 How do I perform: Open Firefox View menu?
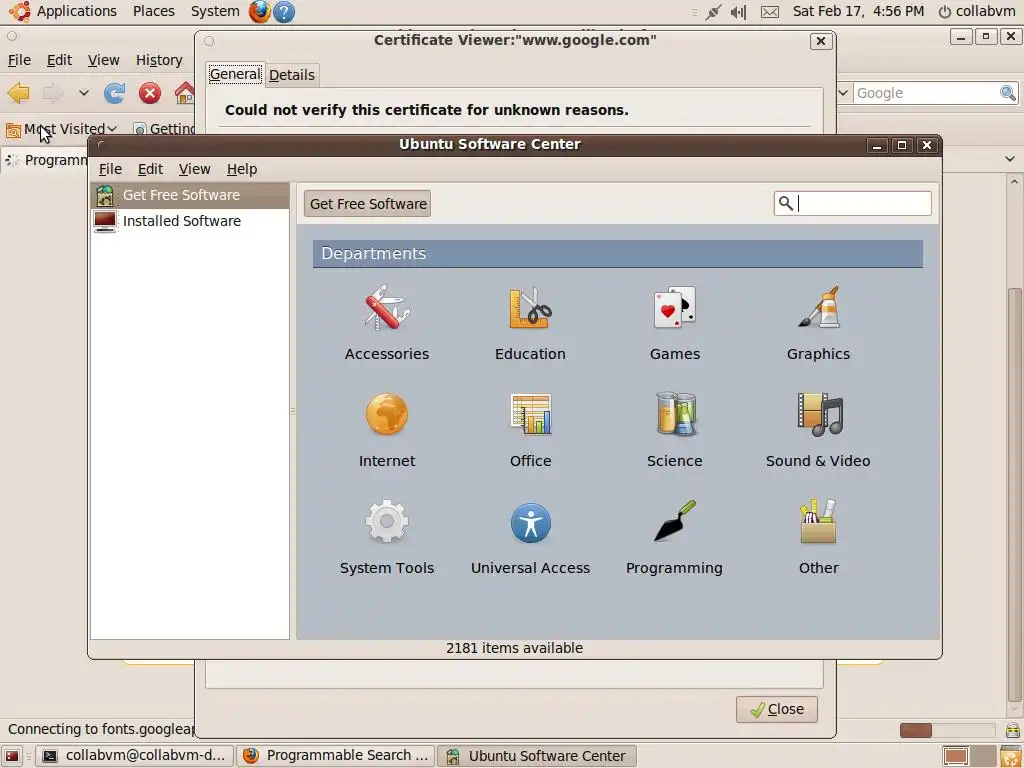tap(103, 60)
